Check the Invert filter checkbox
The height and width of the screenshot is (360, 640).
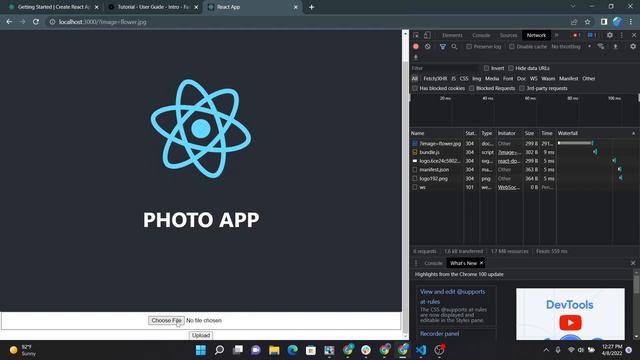coord(486,68)
